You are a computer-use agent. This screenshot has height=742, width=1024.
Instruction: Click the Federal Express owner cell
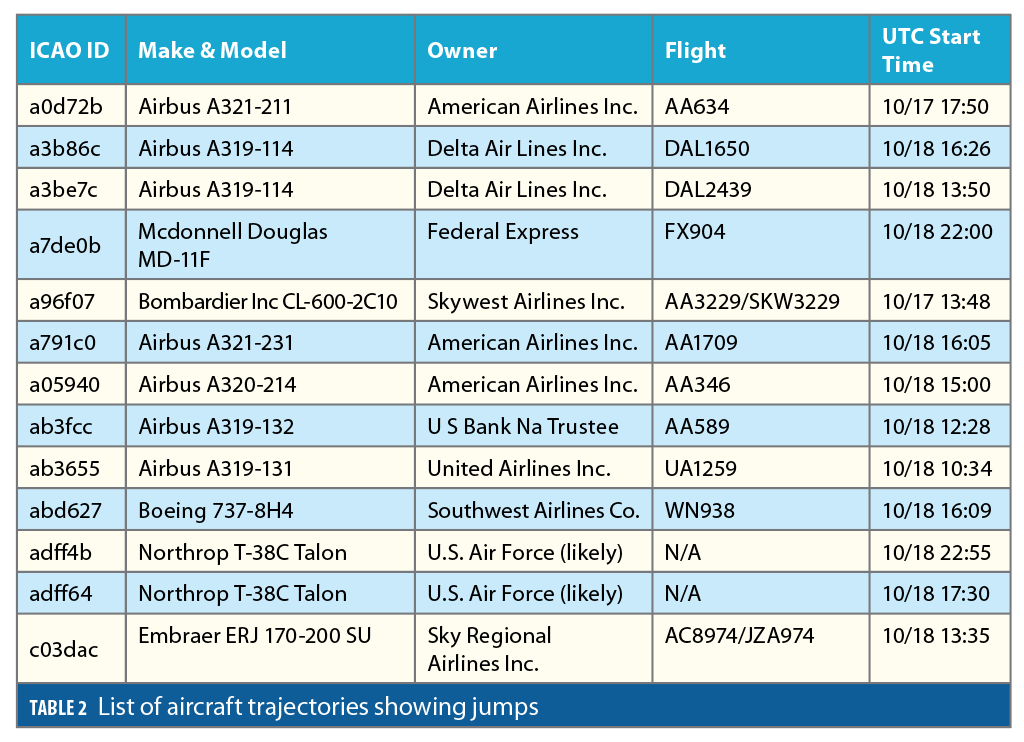click(503, 232)
